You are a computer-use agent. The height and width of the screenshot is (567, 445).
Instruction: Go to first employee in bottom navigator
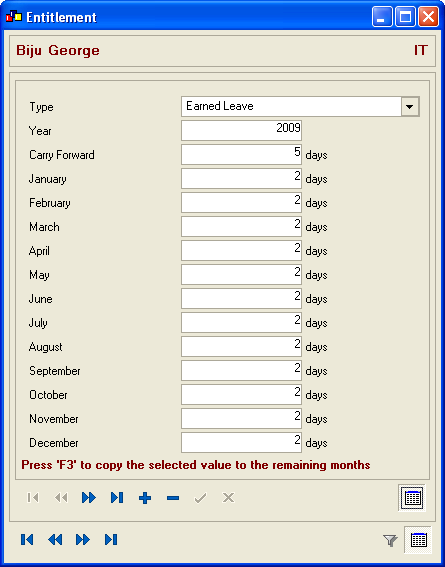tap(27, 540)
